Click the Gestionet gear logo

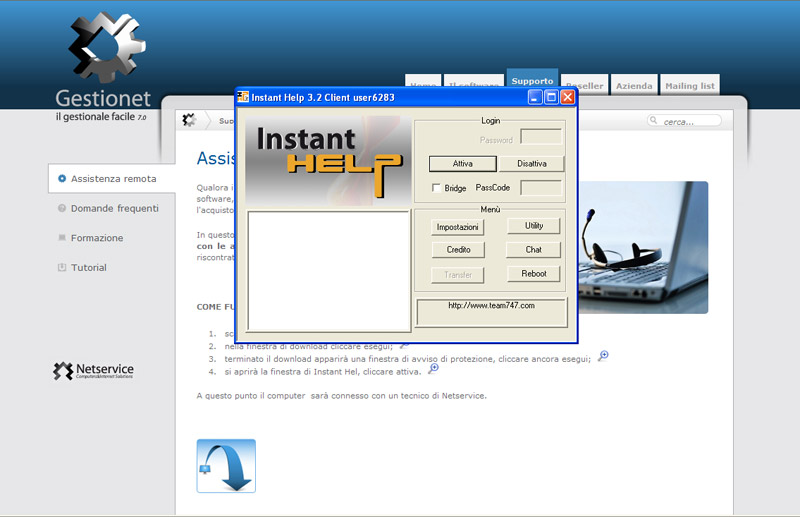click(107, 47)
